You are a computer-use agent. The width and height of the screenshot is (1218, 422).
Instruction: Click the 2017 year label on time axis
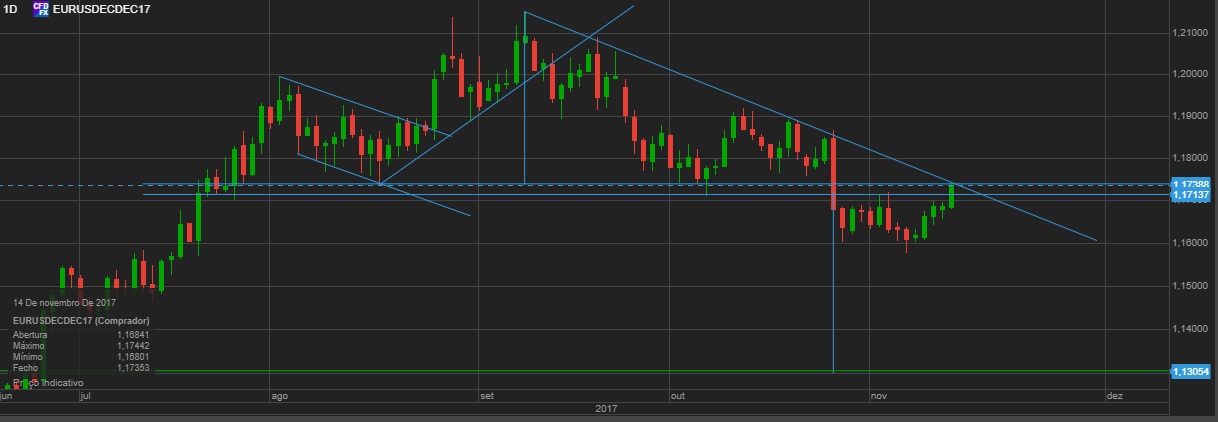click(x=606, y=409)
